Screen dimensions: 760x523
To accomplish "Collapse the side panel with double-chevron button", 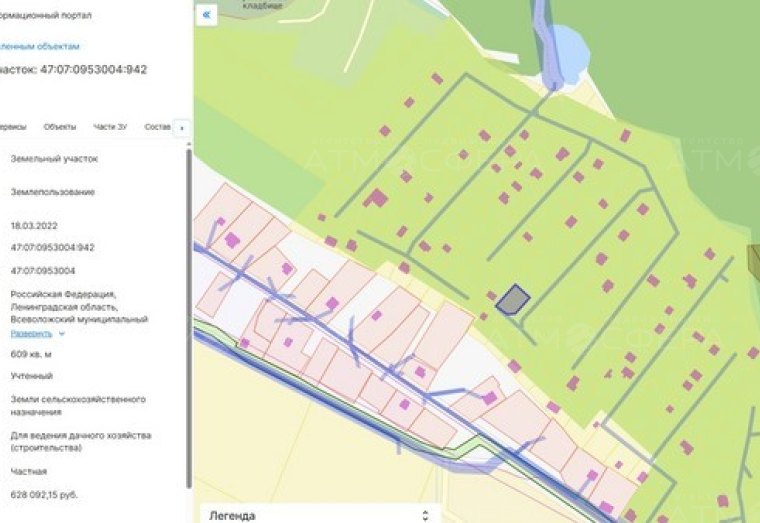I will [206, 15].
